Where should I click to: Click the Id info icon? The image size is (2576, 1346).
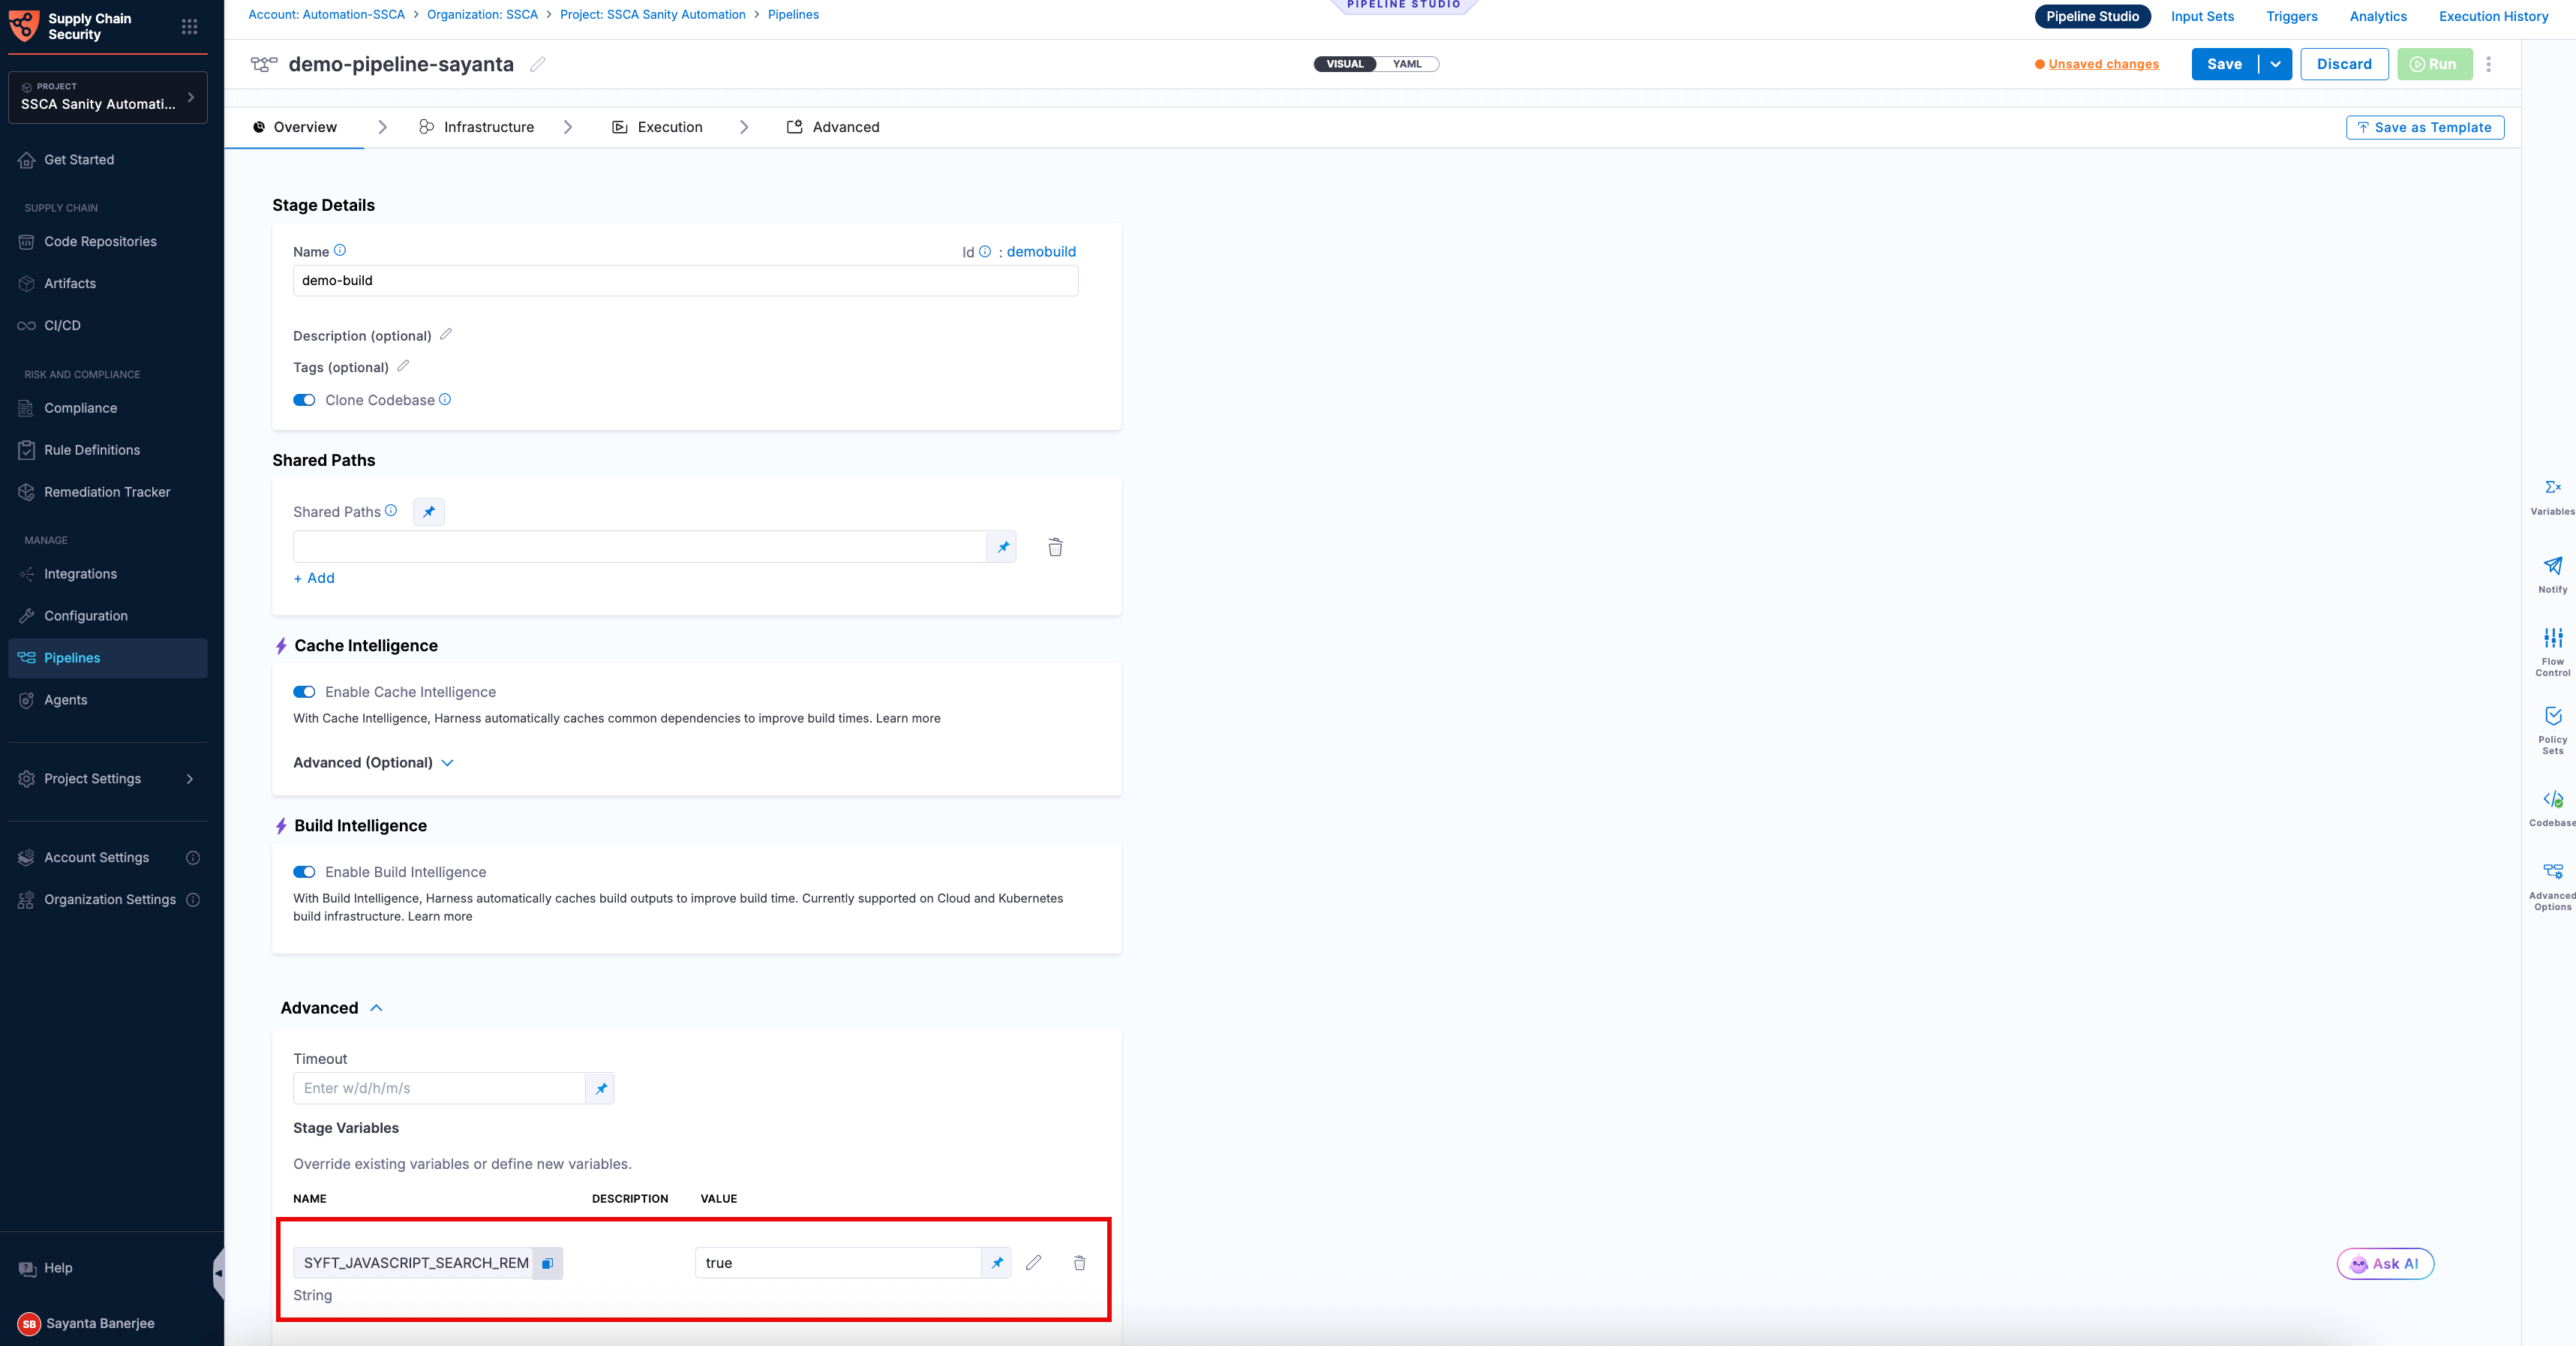tap(985, 251)
